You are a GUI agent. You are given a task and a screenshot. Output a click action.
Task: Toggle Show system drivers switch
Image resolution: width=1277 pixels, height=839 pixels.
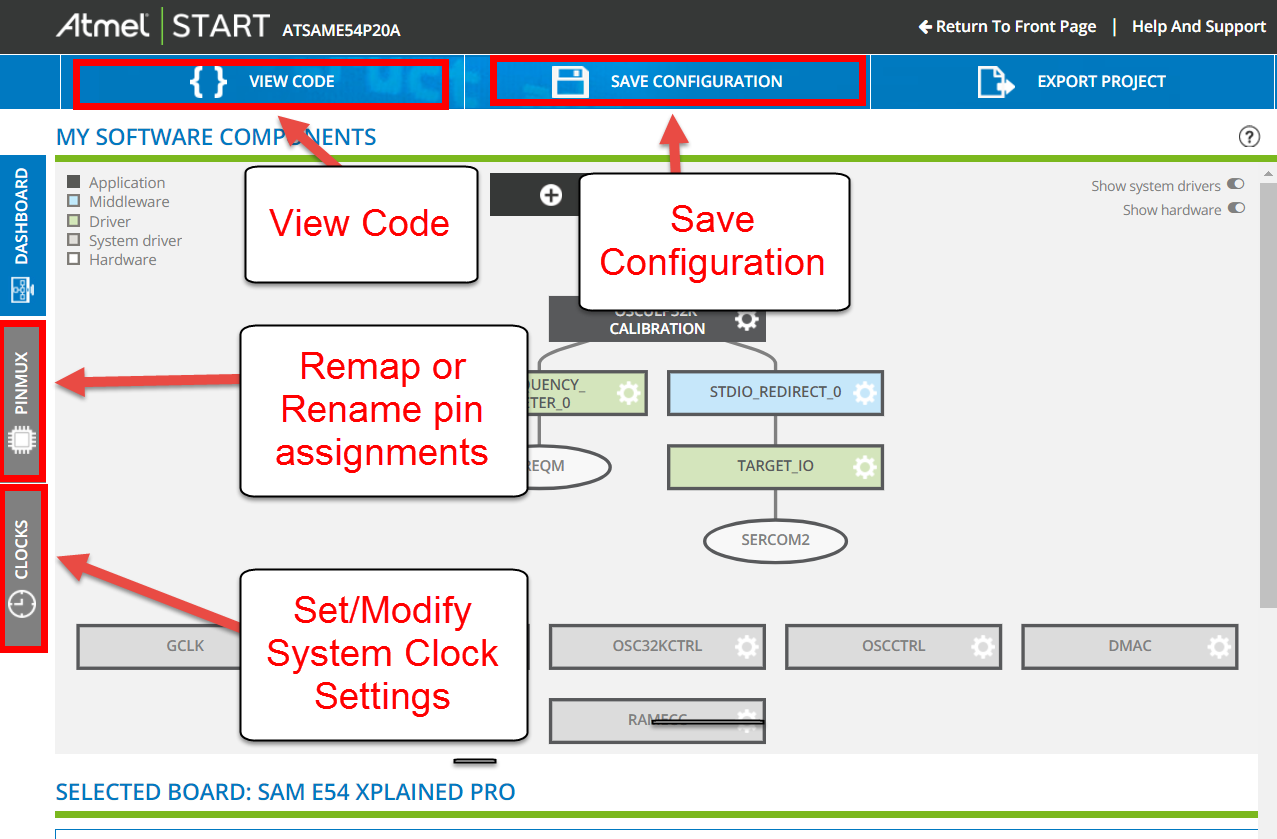coord(1236,185)
